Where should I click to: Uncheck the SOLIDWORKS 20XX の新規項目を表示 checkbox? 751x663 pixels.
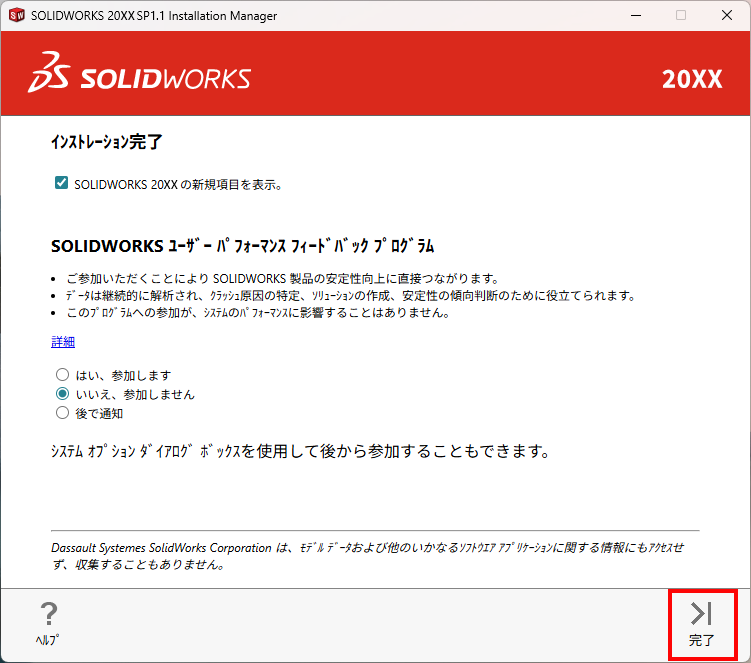point(61,183)
